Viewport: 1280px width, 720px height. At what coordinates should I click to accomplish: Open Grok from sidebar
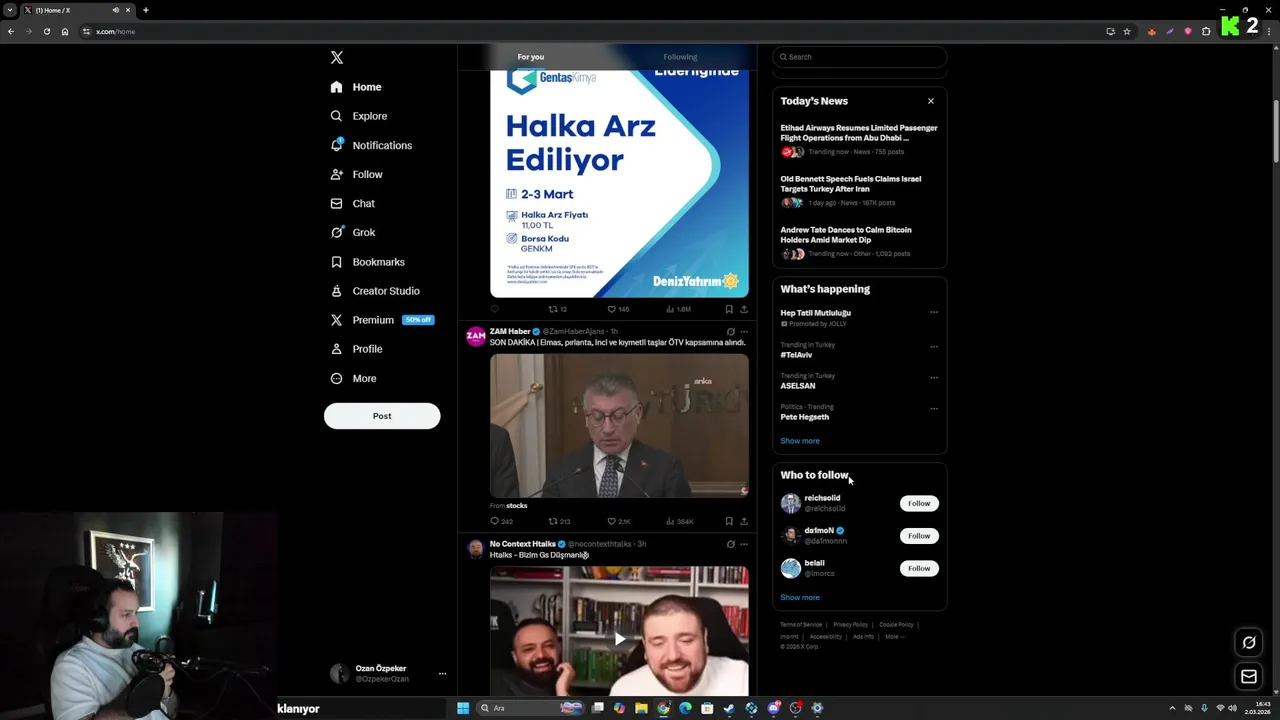click(x=352, y=232)
